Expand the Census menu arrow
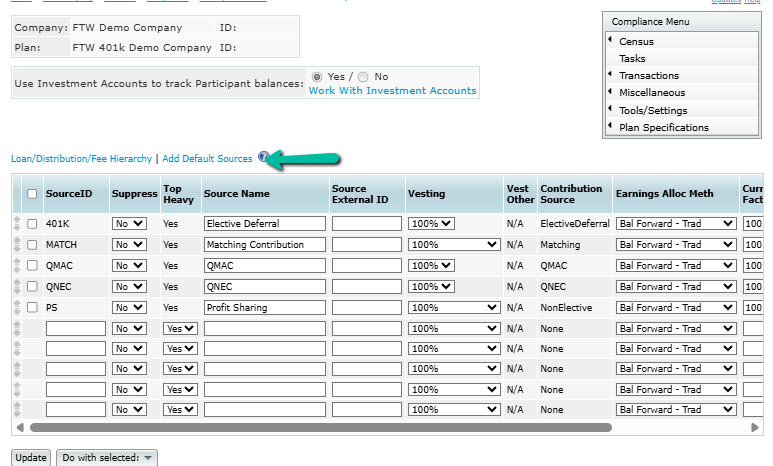Screen dimensions: 773x466 click(610, 39)
